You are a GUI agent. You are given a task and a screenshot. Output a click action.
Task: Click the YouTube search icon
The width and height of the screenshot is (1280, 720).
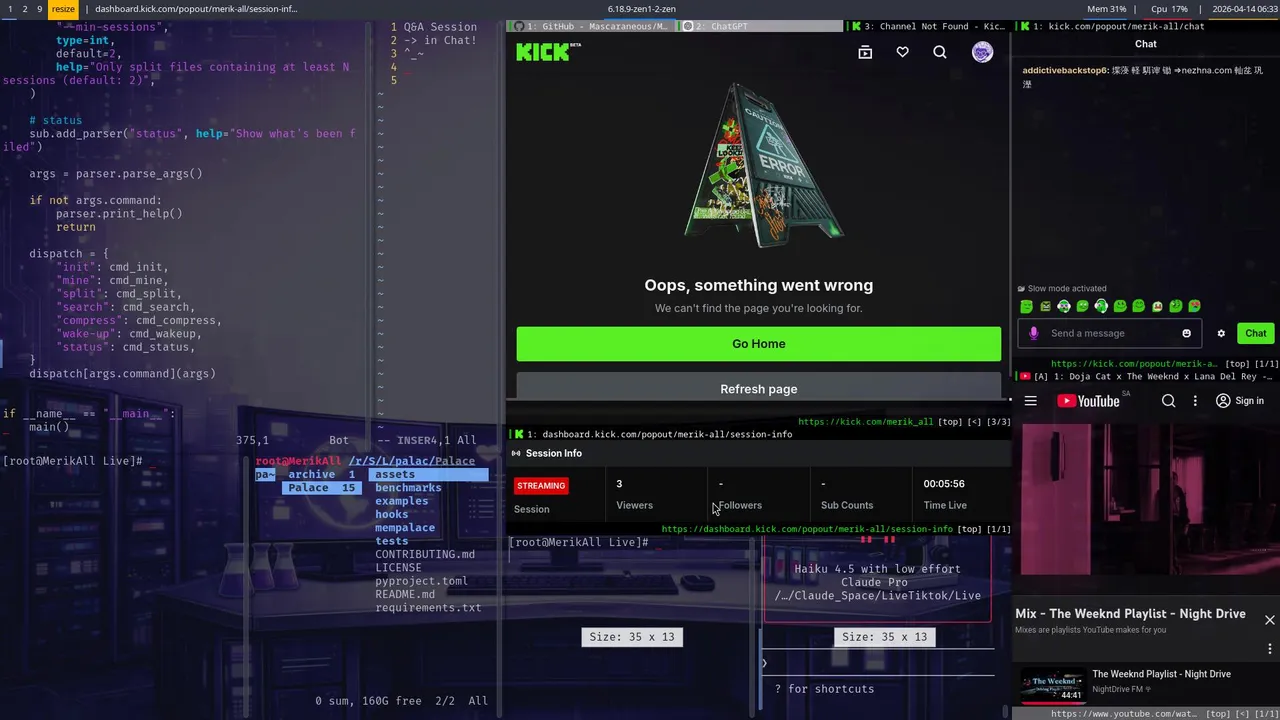(x=1168, y=401)
